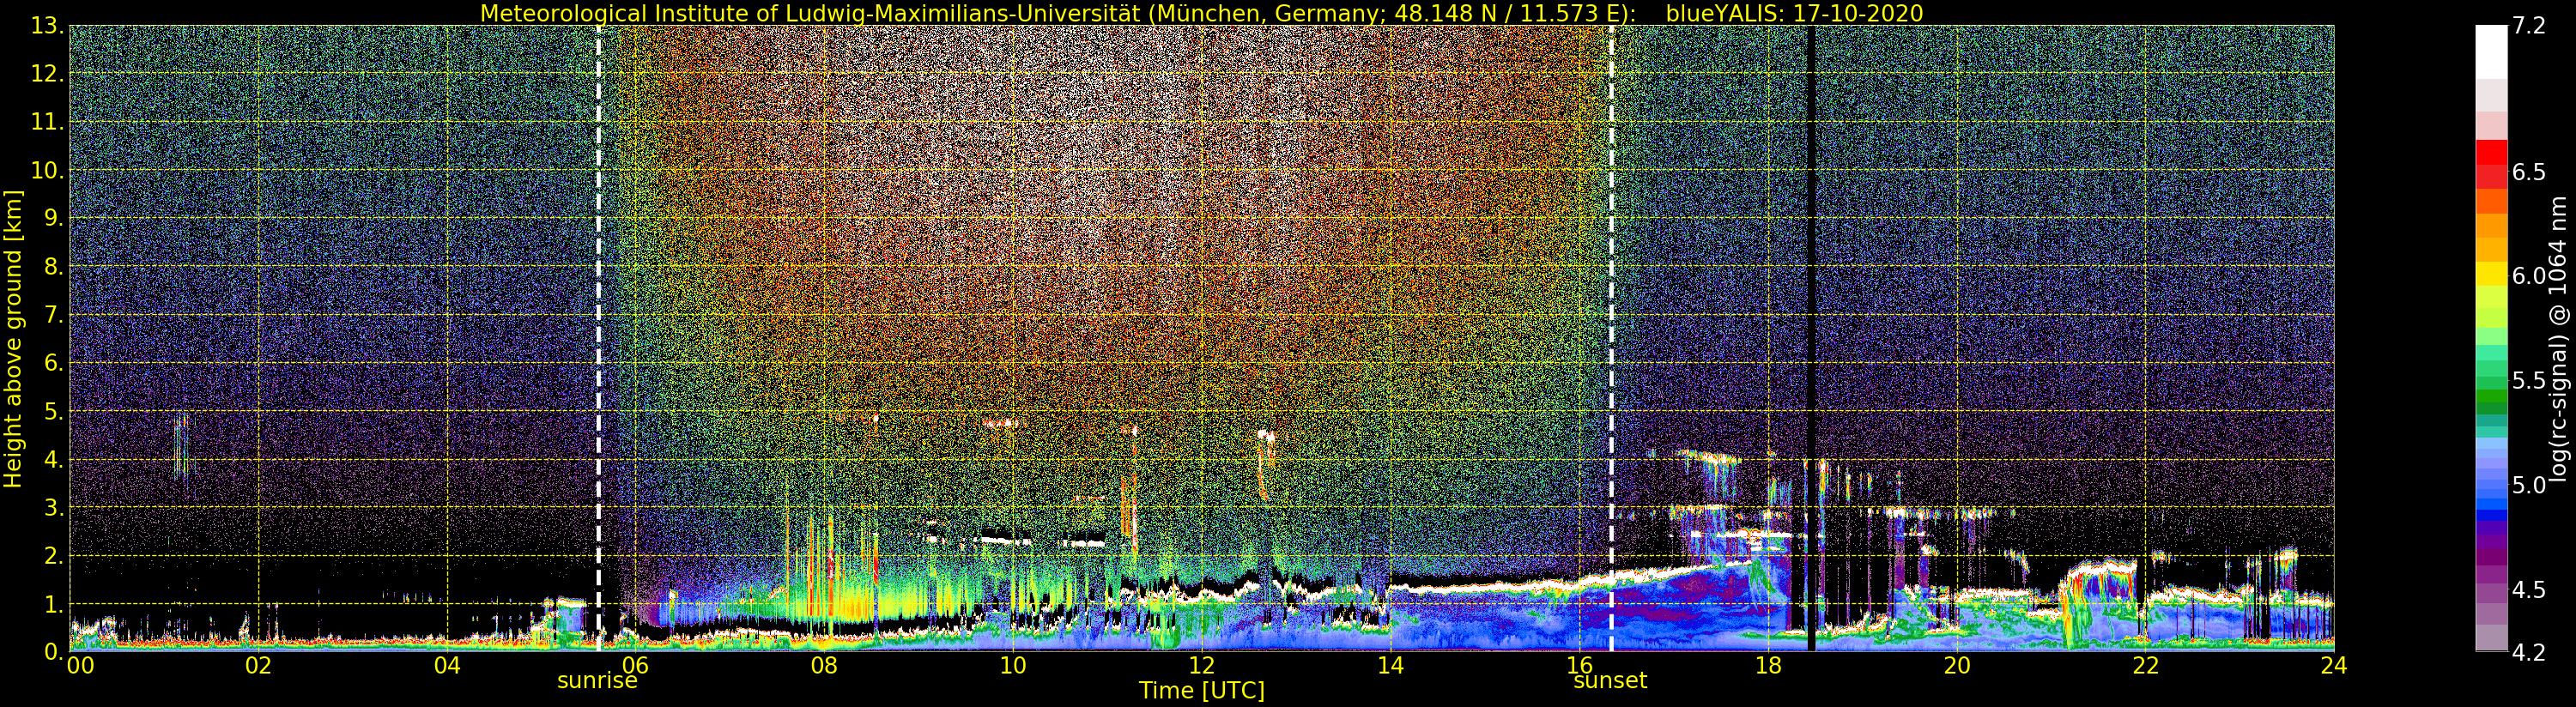This screenshot has width=2576, height=707.
Task: Click the height tick label '3.'
Action: [54, 507]
